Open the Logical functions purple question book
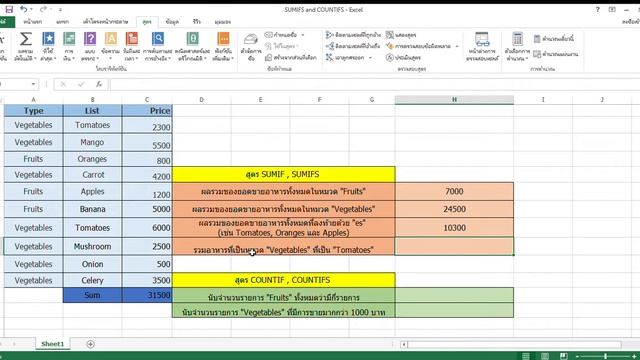 90,47
